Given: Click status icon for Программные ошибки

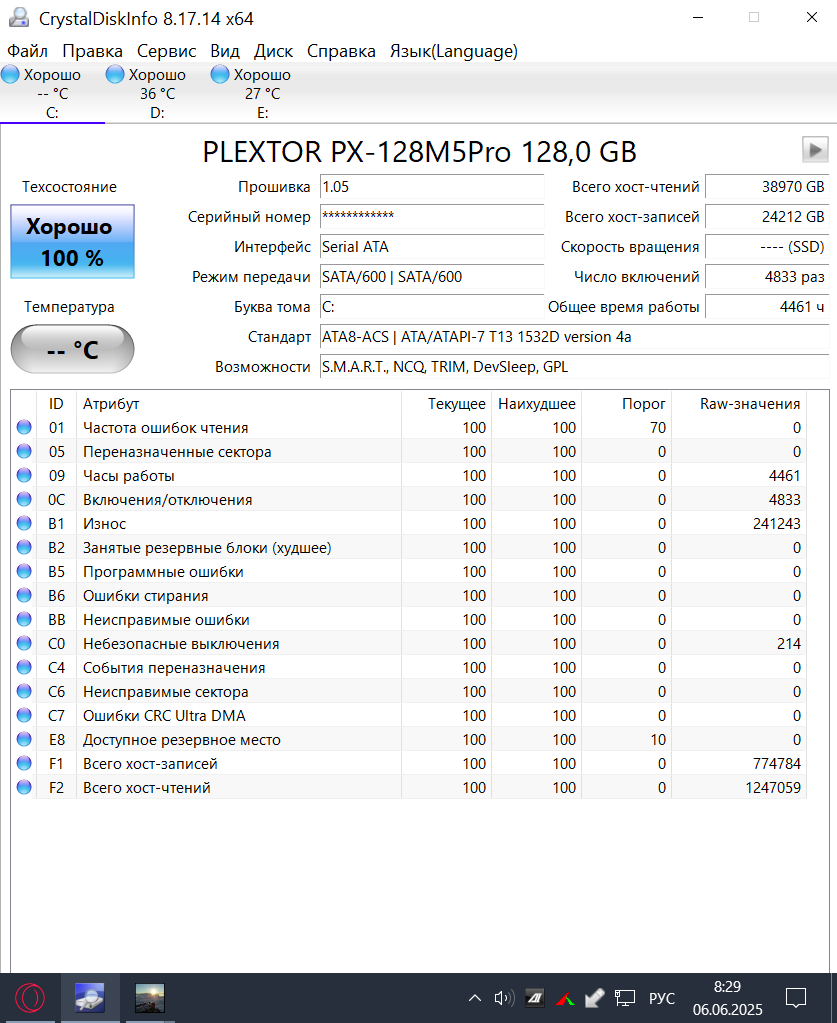Looking at the screenshot, I should (24, 571).
